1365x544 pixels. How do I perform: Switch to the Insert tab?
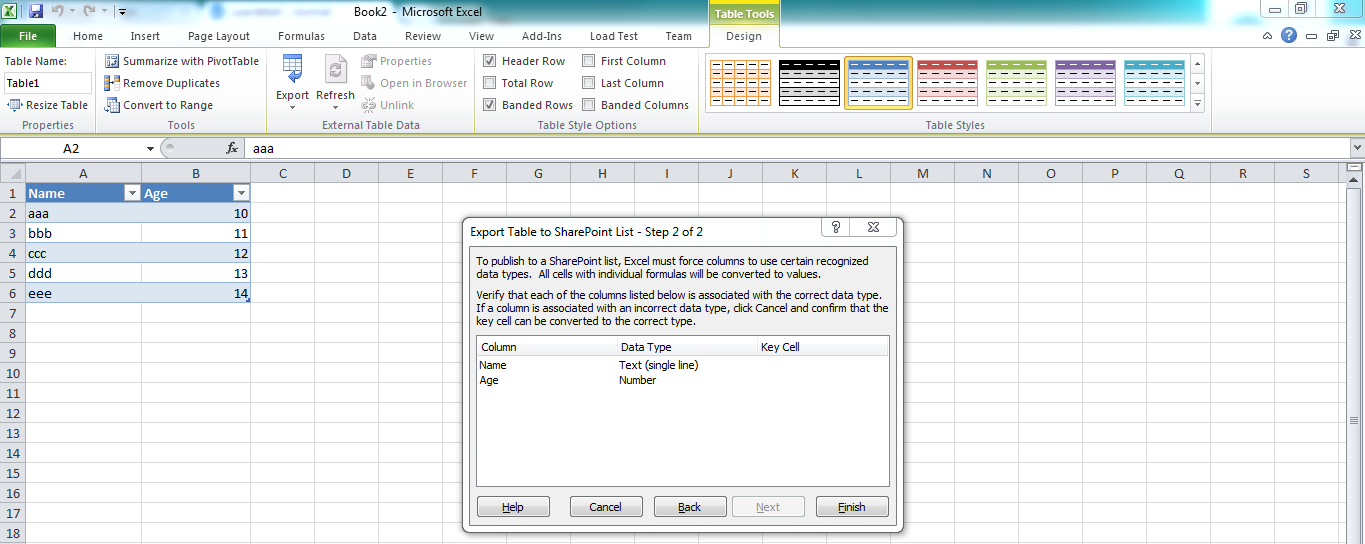click(145, 36)
